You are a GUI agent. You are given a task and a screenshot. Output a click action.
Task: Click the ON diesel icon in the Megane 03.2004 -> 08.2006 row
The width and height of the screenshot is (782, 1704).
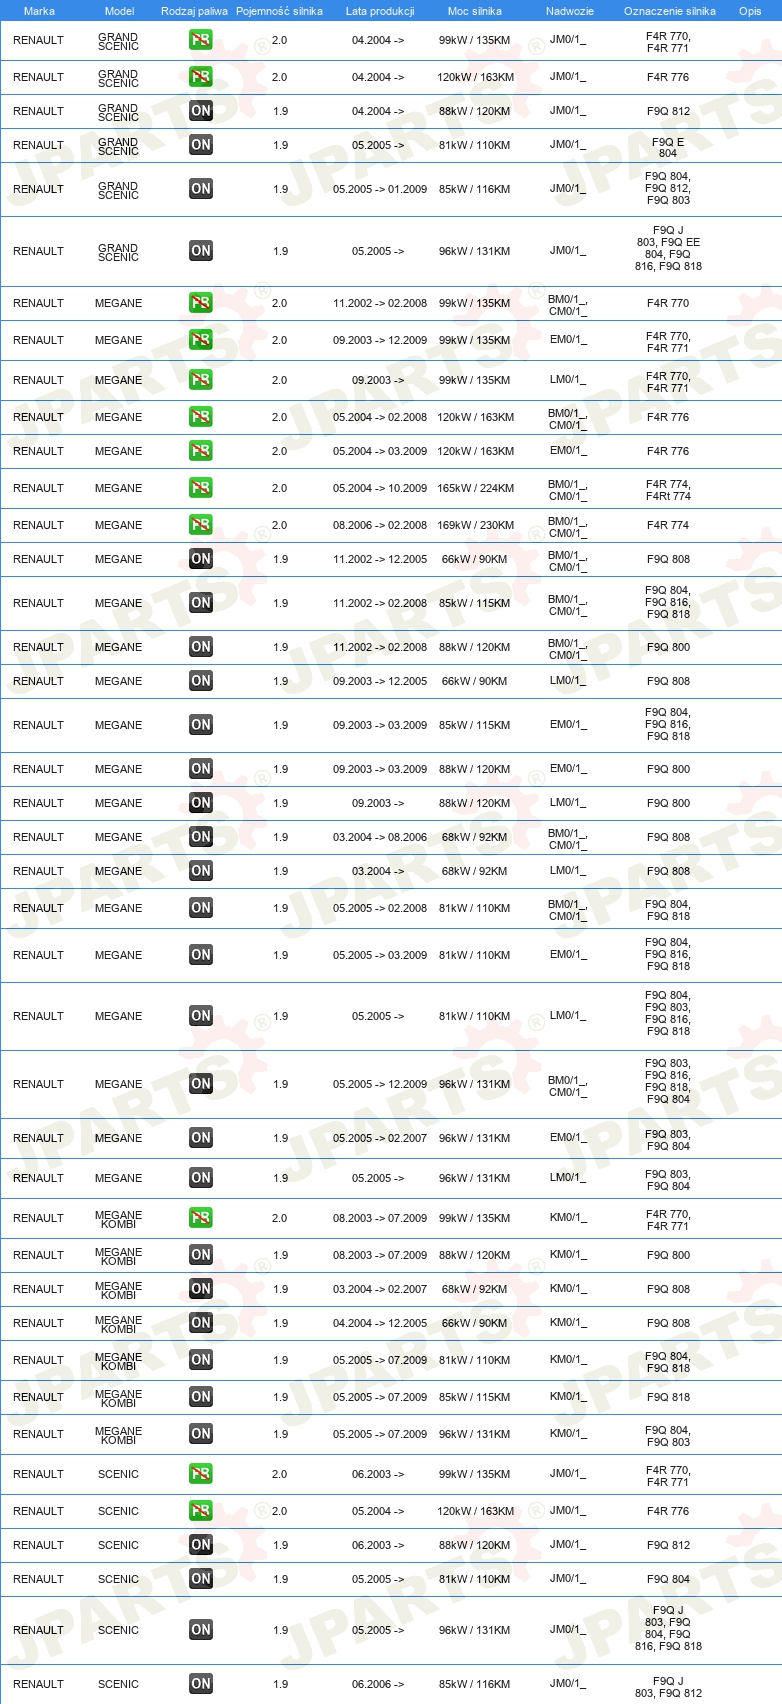click(x=201, y=837)
